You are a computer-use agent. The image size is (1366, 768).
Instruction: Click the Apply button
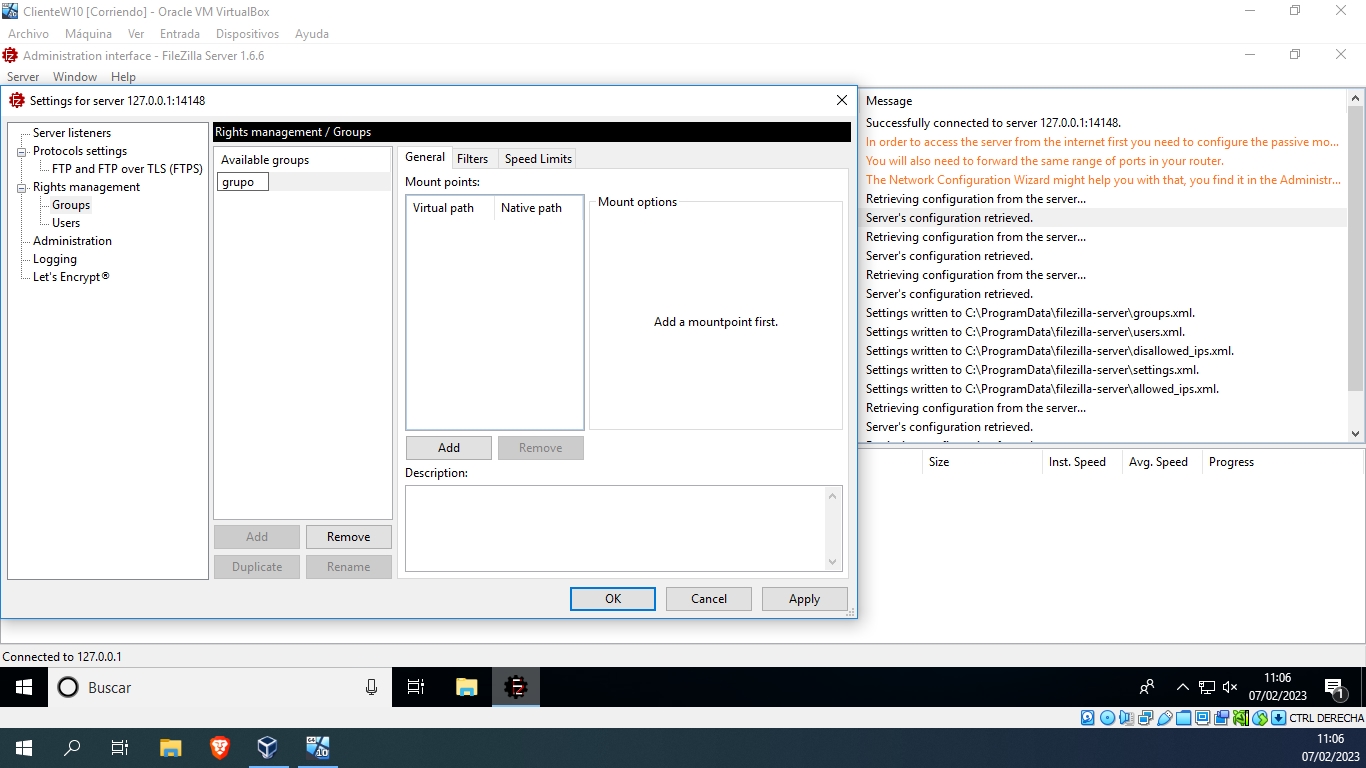(804, 599)
